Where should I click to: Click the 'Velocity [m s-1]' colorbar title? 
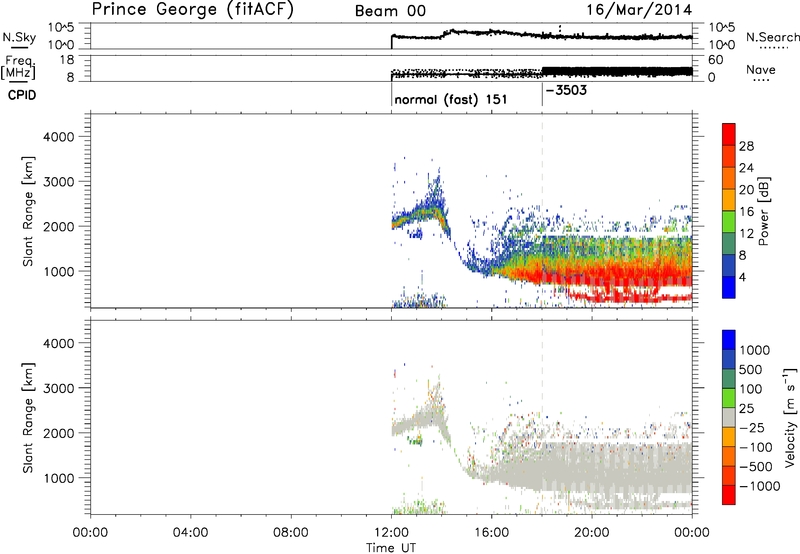[x=790, y=417]
